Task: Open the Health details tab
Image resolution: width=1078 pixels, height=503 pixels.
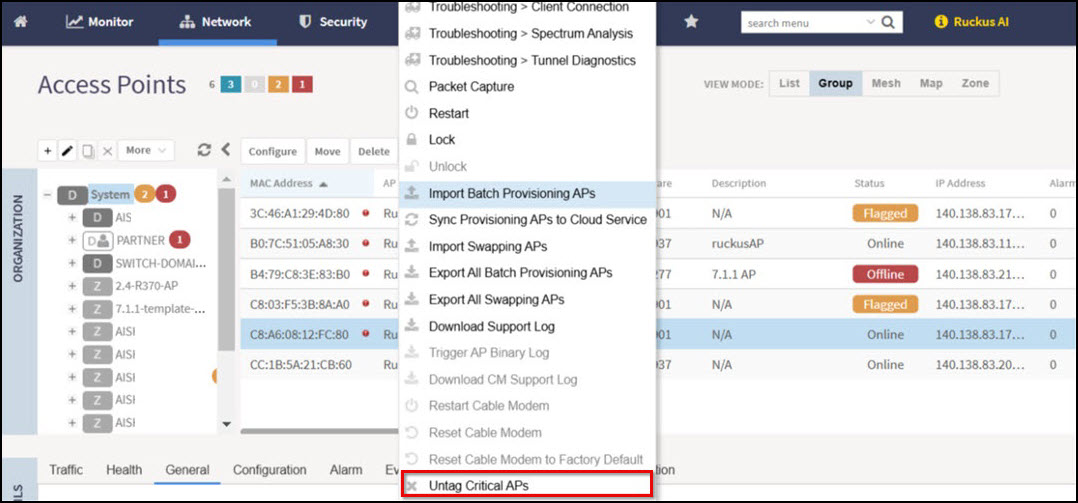Action: (124, 470)
